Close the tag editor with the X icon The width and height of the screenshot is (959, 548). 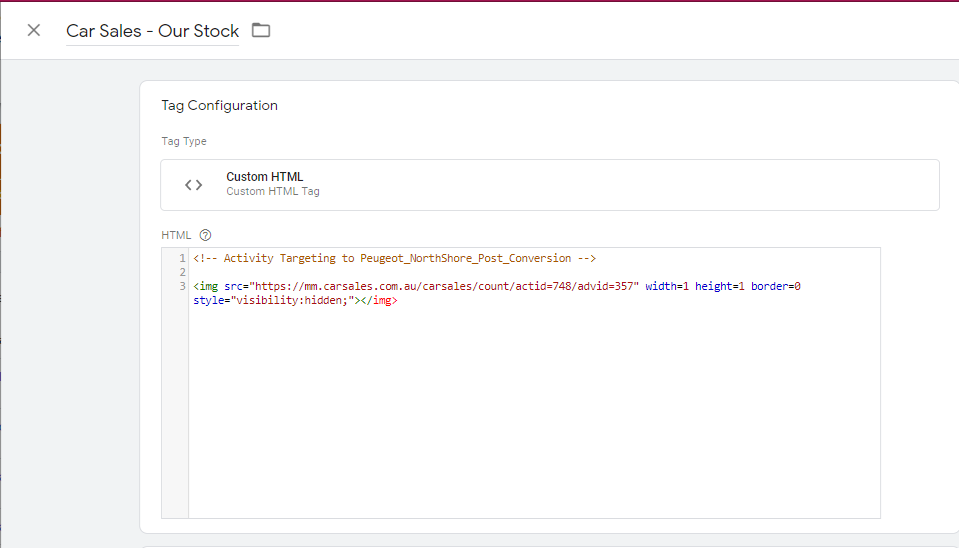(34, 31)
